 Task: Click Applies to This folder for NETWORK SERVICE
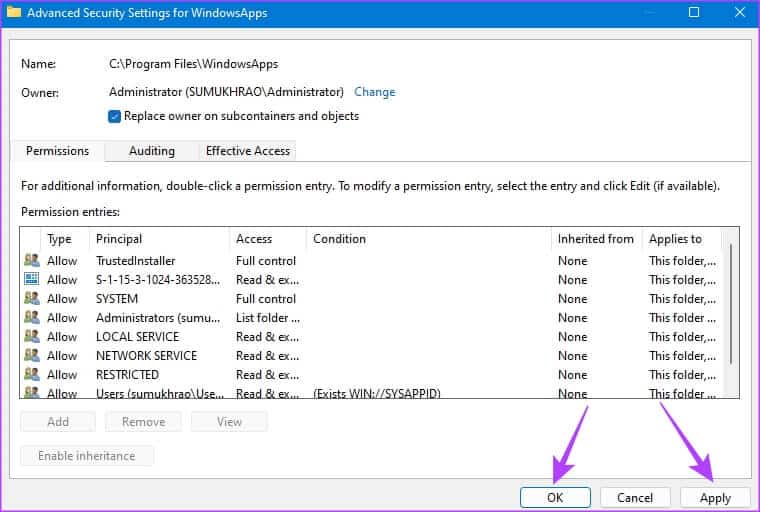682,356
